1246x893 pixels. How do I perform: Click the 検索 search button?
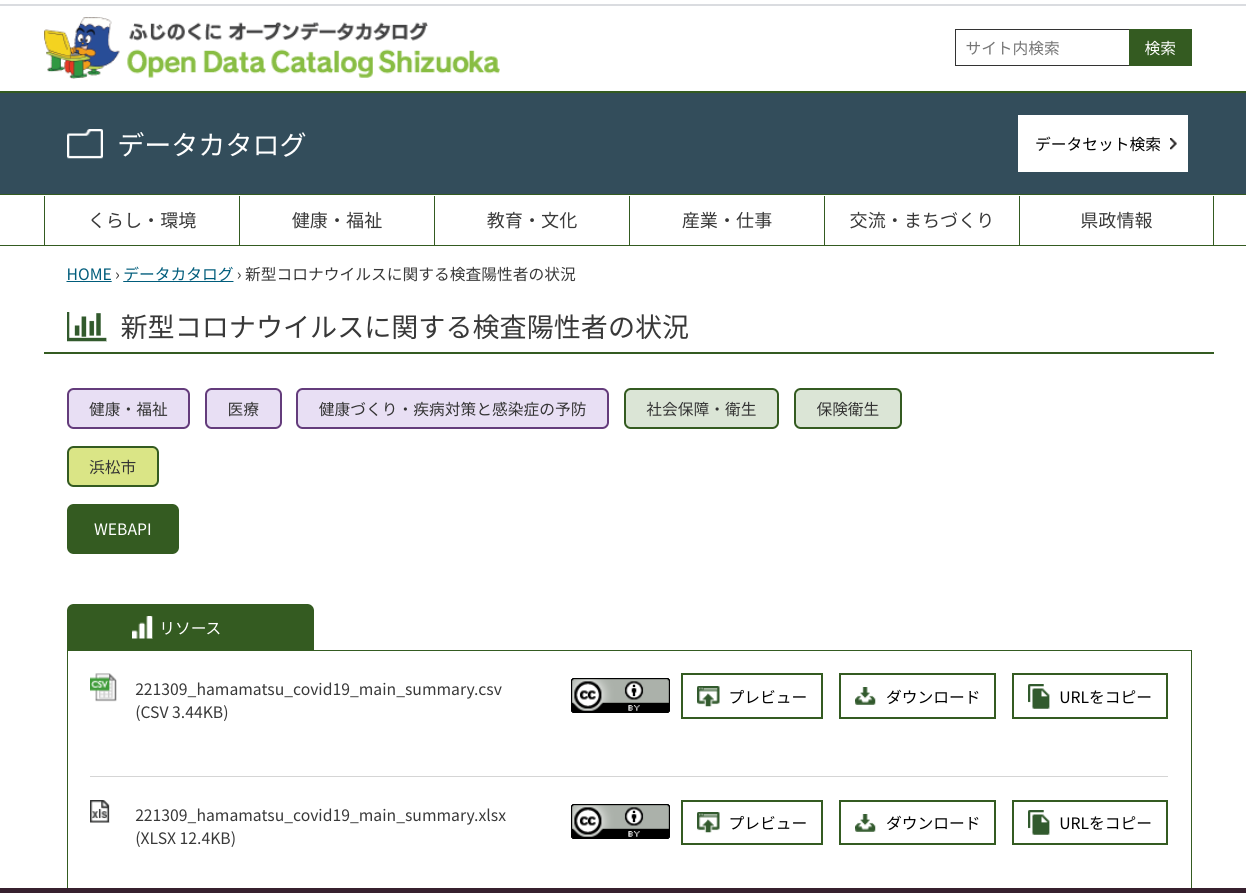tap(1160, 47)
